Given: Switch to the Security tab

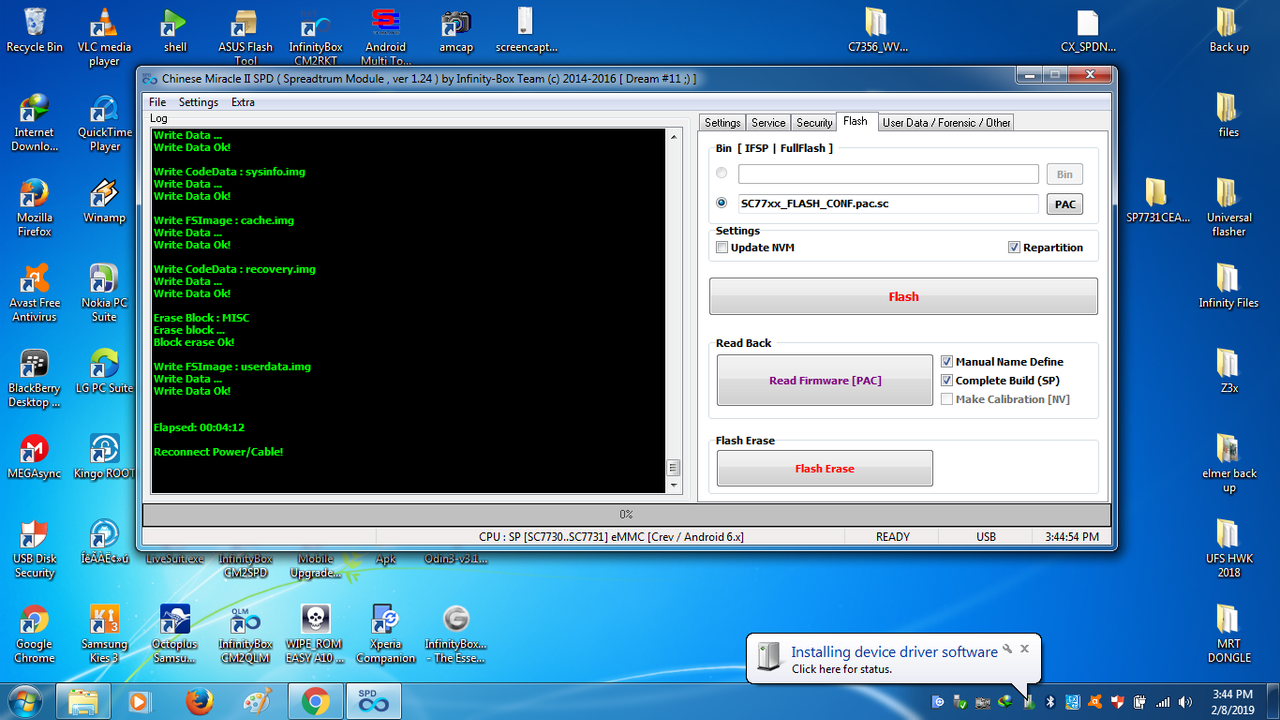Looking at the screenshot, I should point(814,123).
